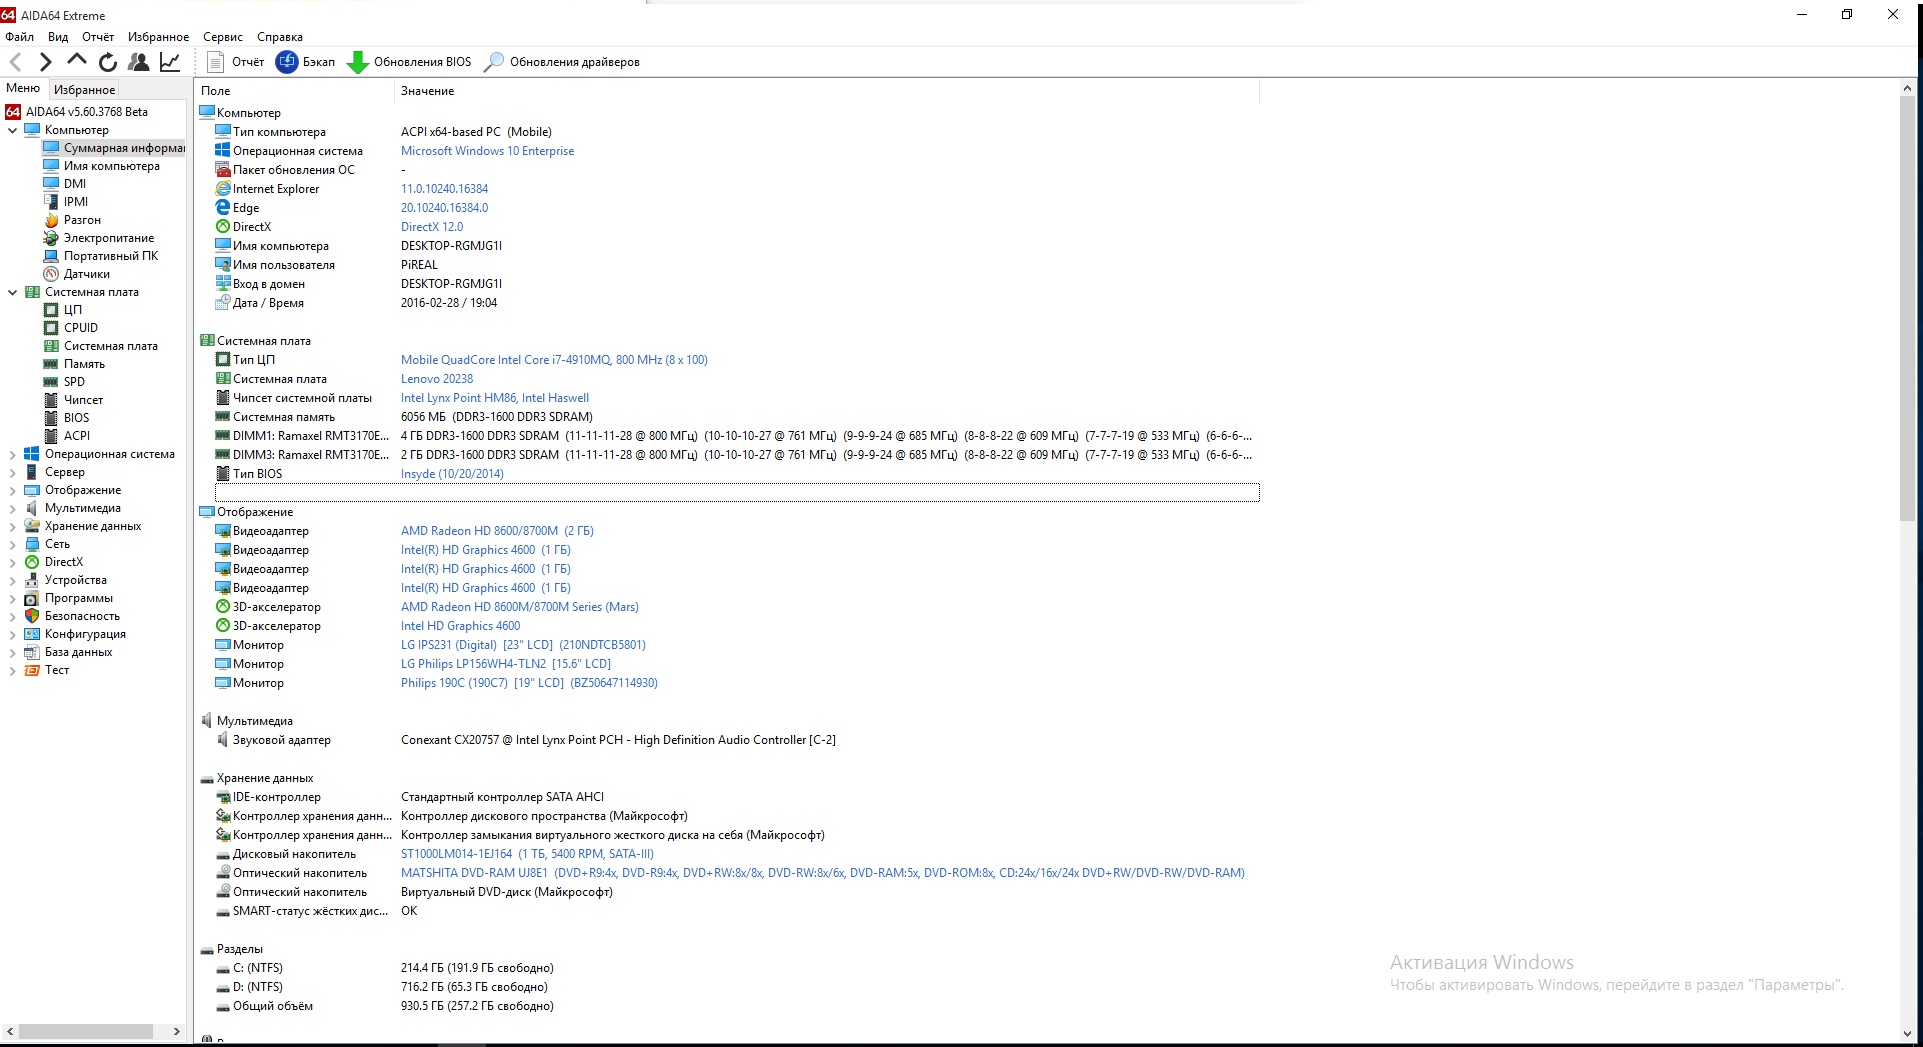1923x1047 pixels.
Task: Click the Отчёт report toolbar button
Action: tap(236, 62)
